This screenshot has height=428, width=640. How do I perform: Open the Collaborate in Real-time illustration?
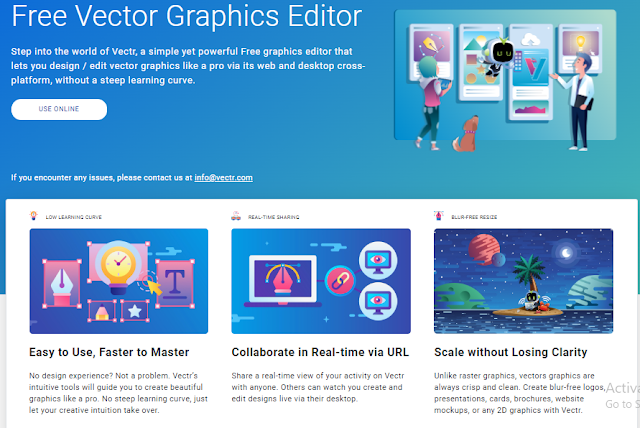click(x=321, y=281)
